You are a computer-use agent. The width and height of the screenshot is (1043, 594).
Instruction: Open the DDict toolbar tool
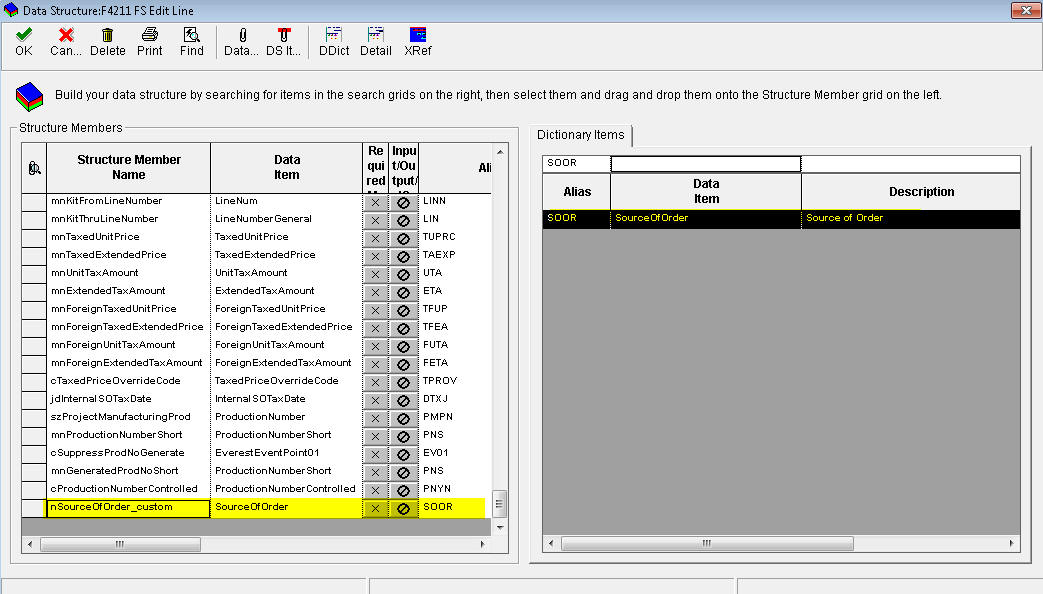[x=334, y=42]
